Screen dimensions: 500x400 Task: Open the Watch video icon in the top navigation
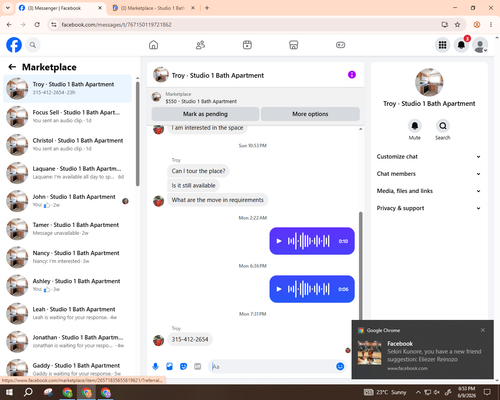click(247, 45)
